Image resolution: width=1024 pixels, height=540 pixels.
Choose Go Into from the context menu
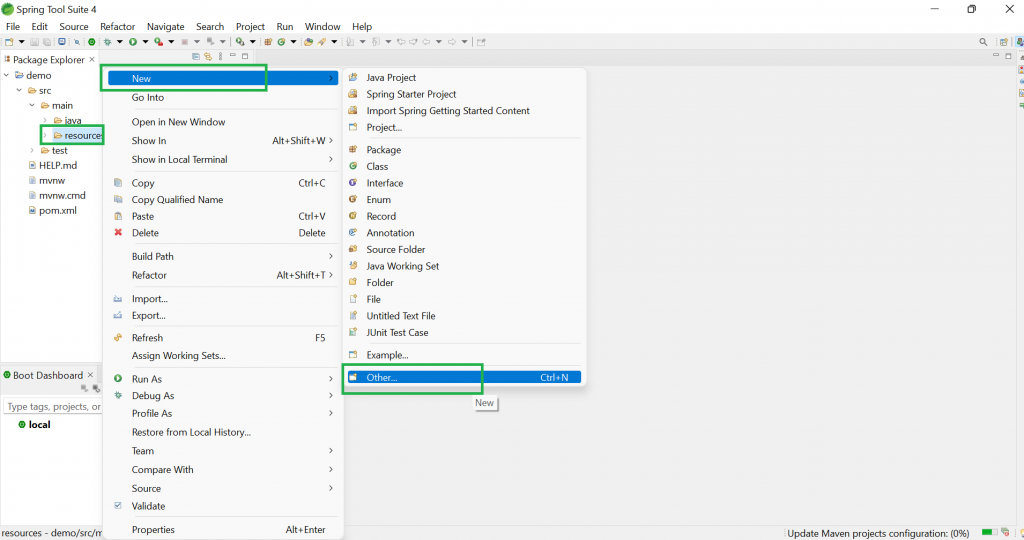point(222,97)
